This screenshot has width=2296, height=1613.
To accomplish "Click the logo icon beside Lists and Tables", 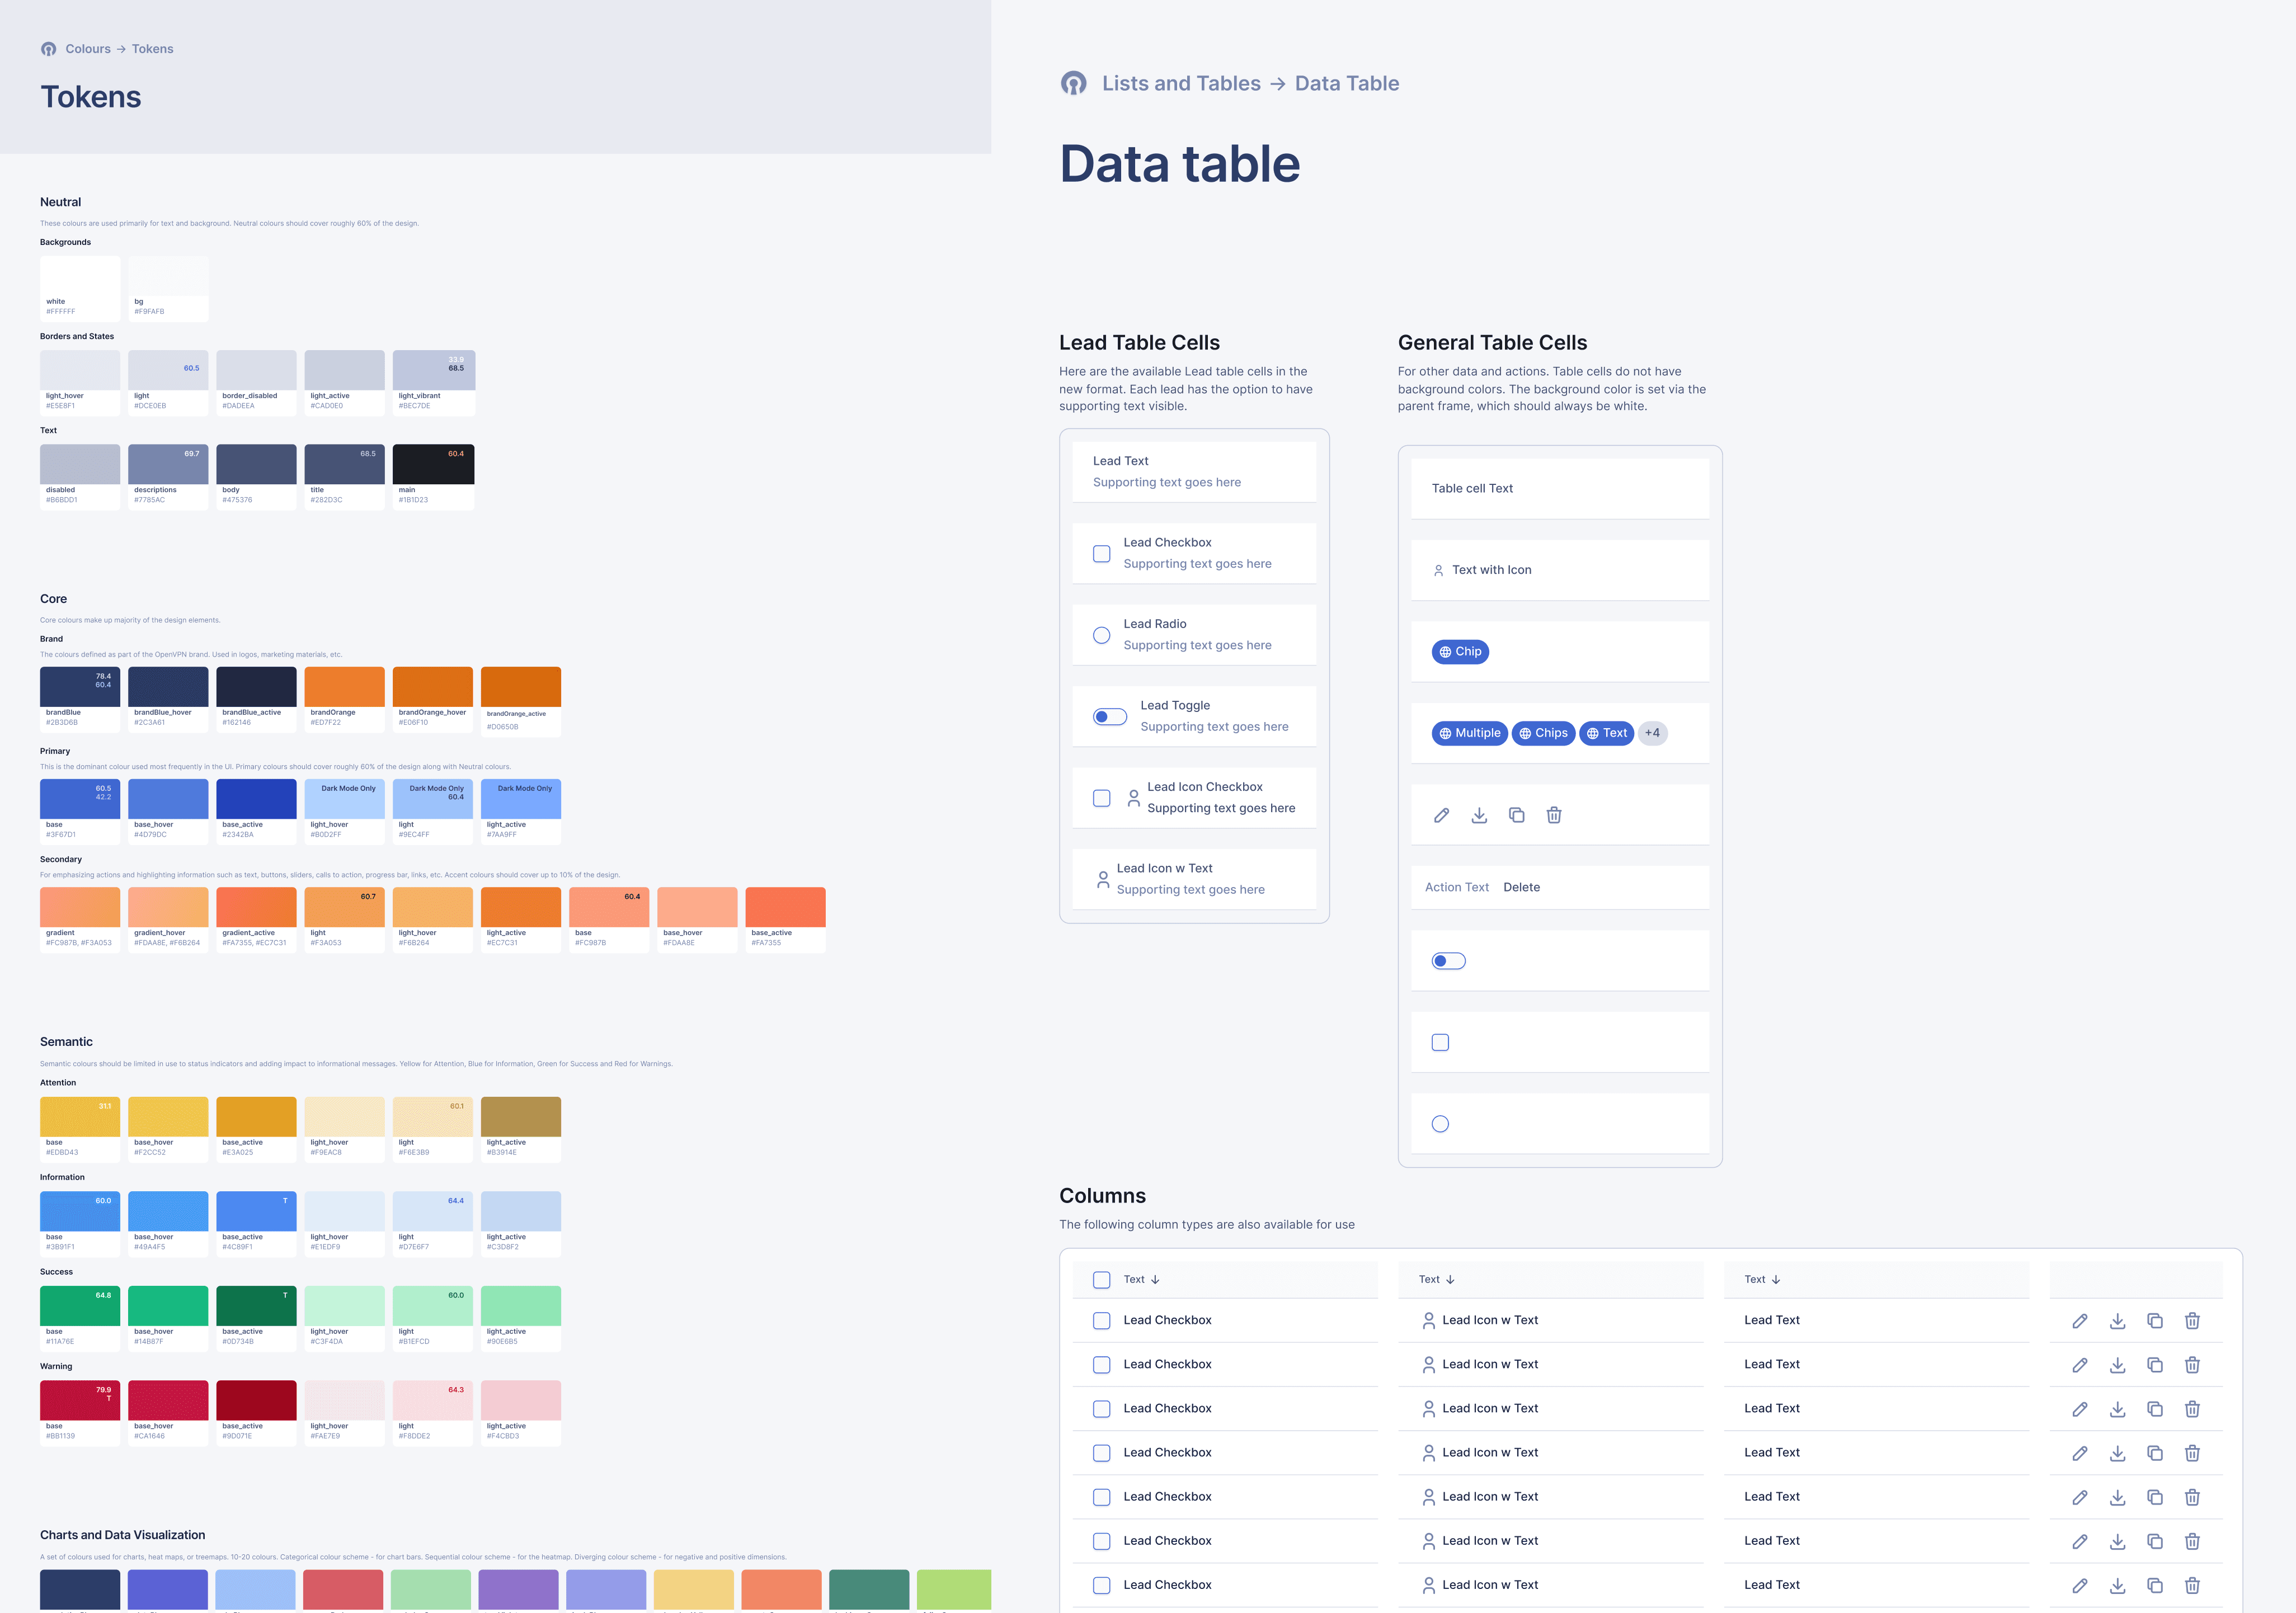I will point(1073,84).
